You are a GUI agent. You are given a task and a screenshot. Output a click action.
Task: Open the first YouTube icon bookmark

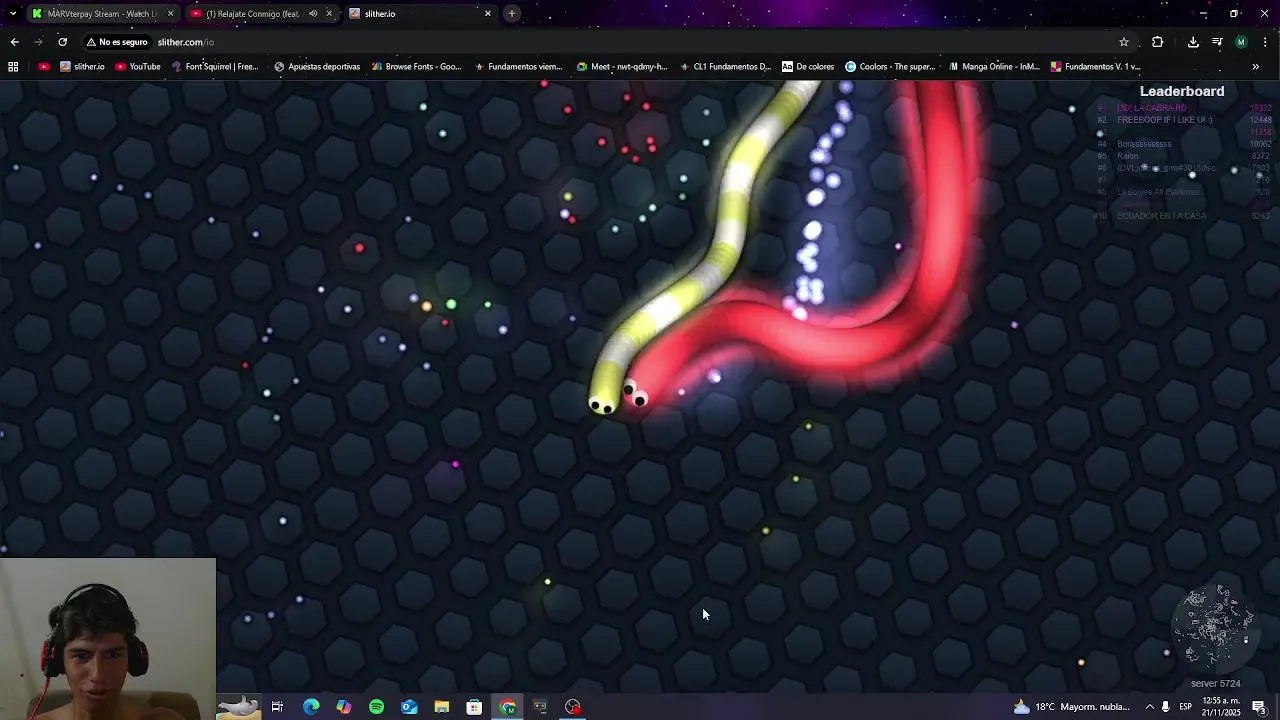point(43,67)
